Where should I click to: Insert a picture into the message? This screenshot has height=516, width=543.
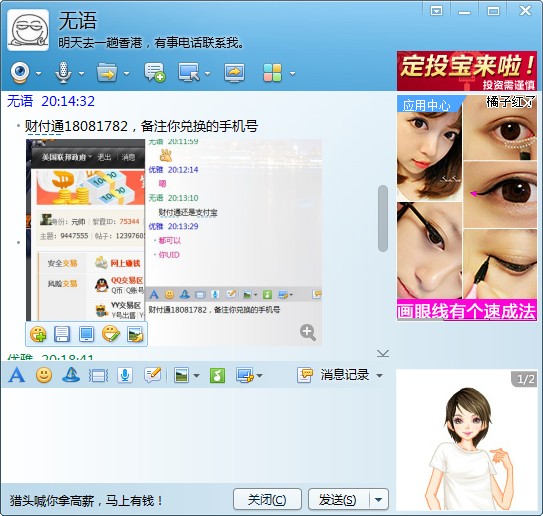[181, 375]
